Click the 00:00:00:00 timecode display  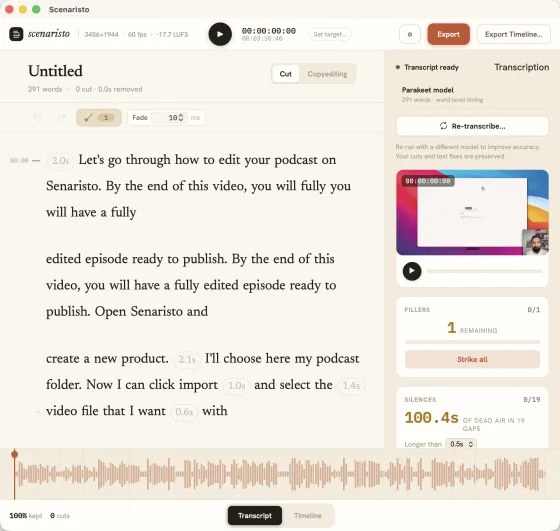point(269,31)
